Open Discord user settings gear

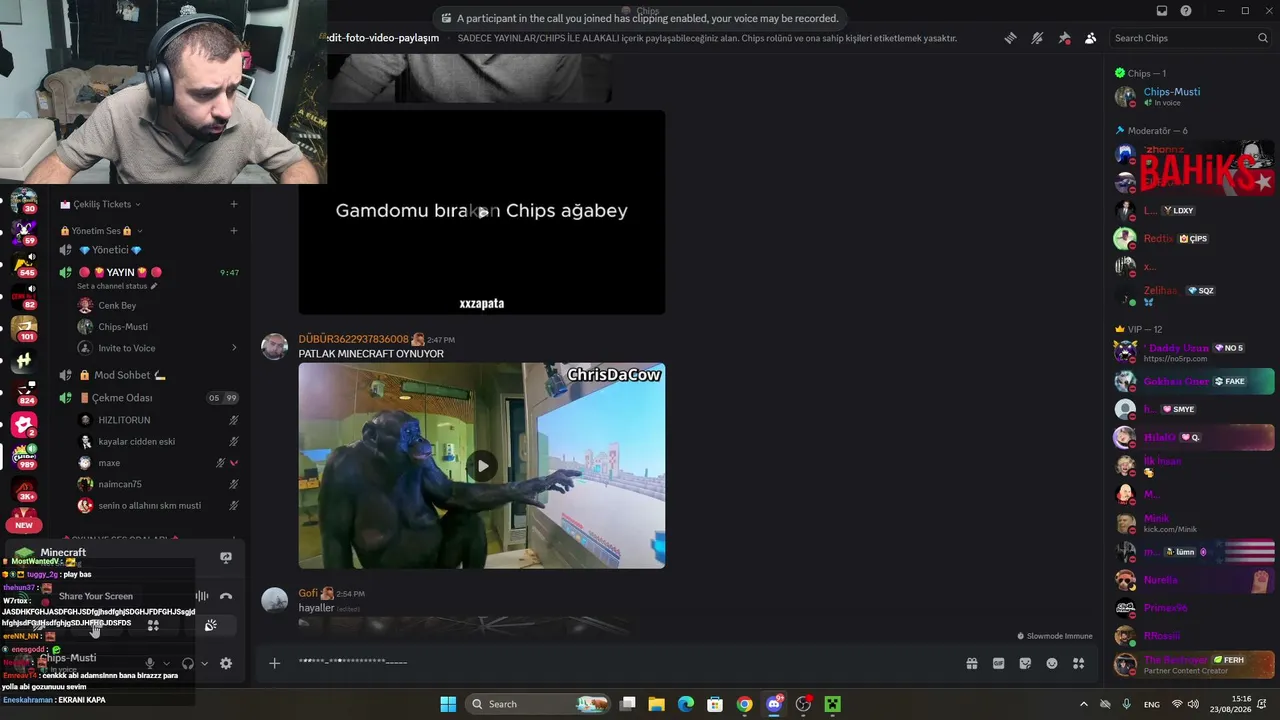pyautogui.click(x=226, y=663)
